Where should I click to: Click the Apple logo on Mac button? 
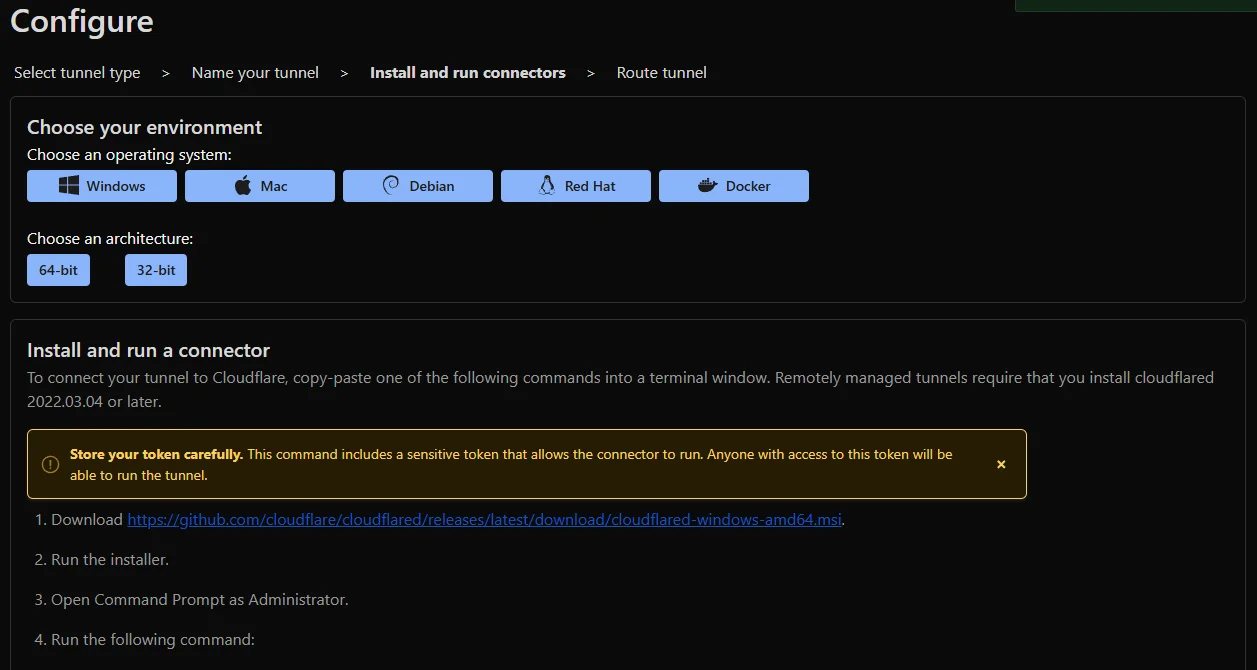243,186
